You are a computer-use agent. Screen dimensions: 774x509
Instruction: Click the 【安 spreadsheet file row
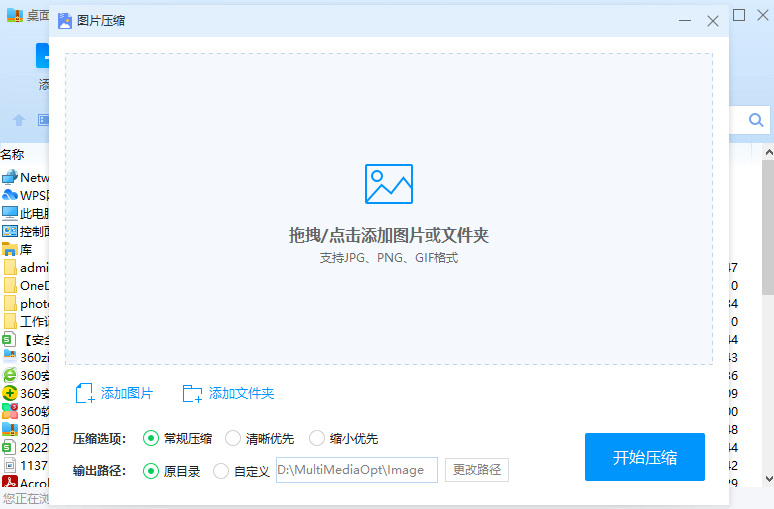25,339
